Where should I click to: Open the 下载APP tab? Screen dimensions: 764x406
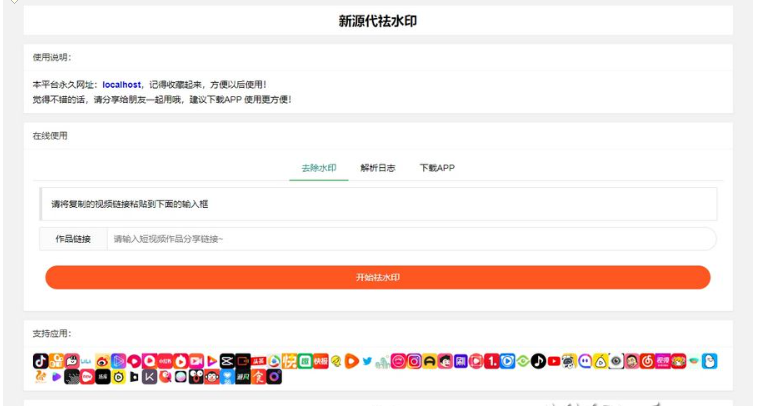pyautogui.click(x=437, y=168)
